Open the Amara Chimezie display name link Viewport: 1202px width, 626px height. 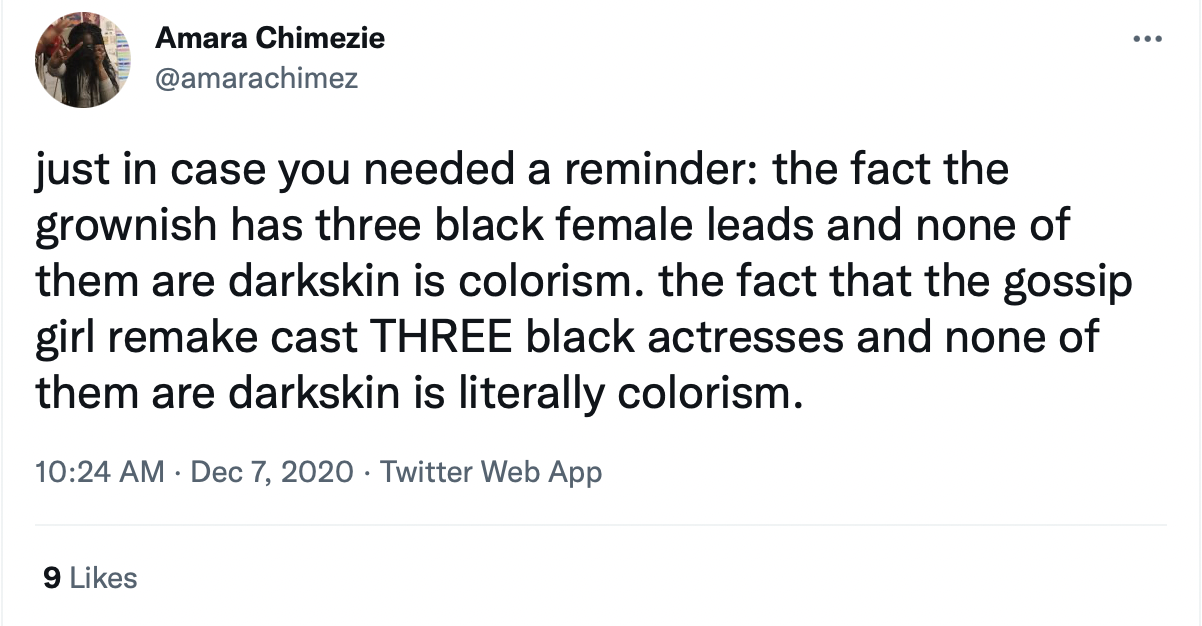coord(270,39)
